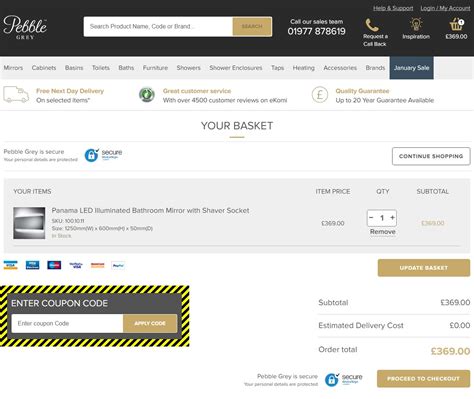Open the Cabinets menu

tap(44, 68)
